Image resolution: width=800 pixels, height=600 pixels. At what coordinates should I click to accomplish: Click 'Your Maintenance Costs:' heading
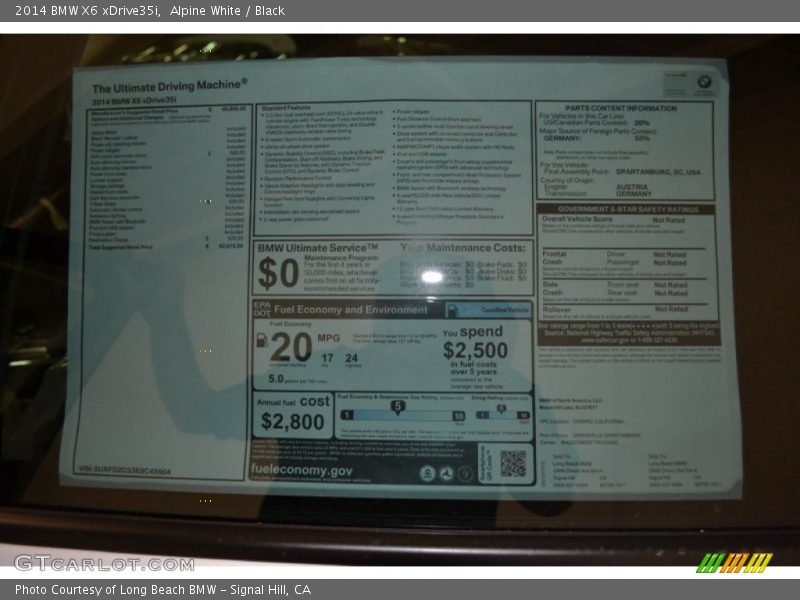coord(463,248)
